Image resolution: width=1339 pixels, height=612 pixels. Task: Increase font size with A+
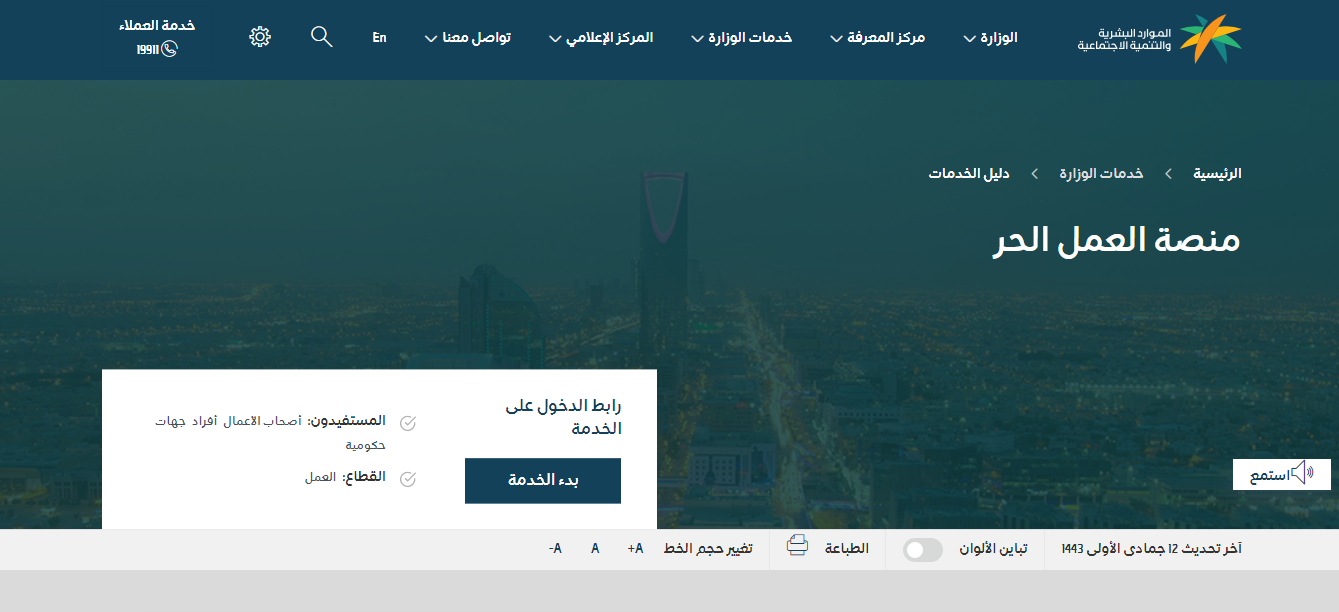click(x=636, y=549)
